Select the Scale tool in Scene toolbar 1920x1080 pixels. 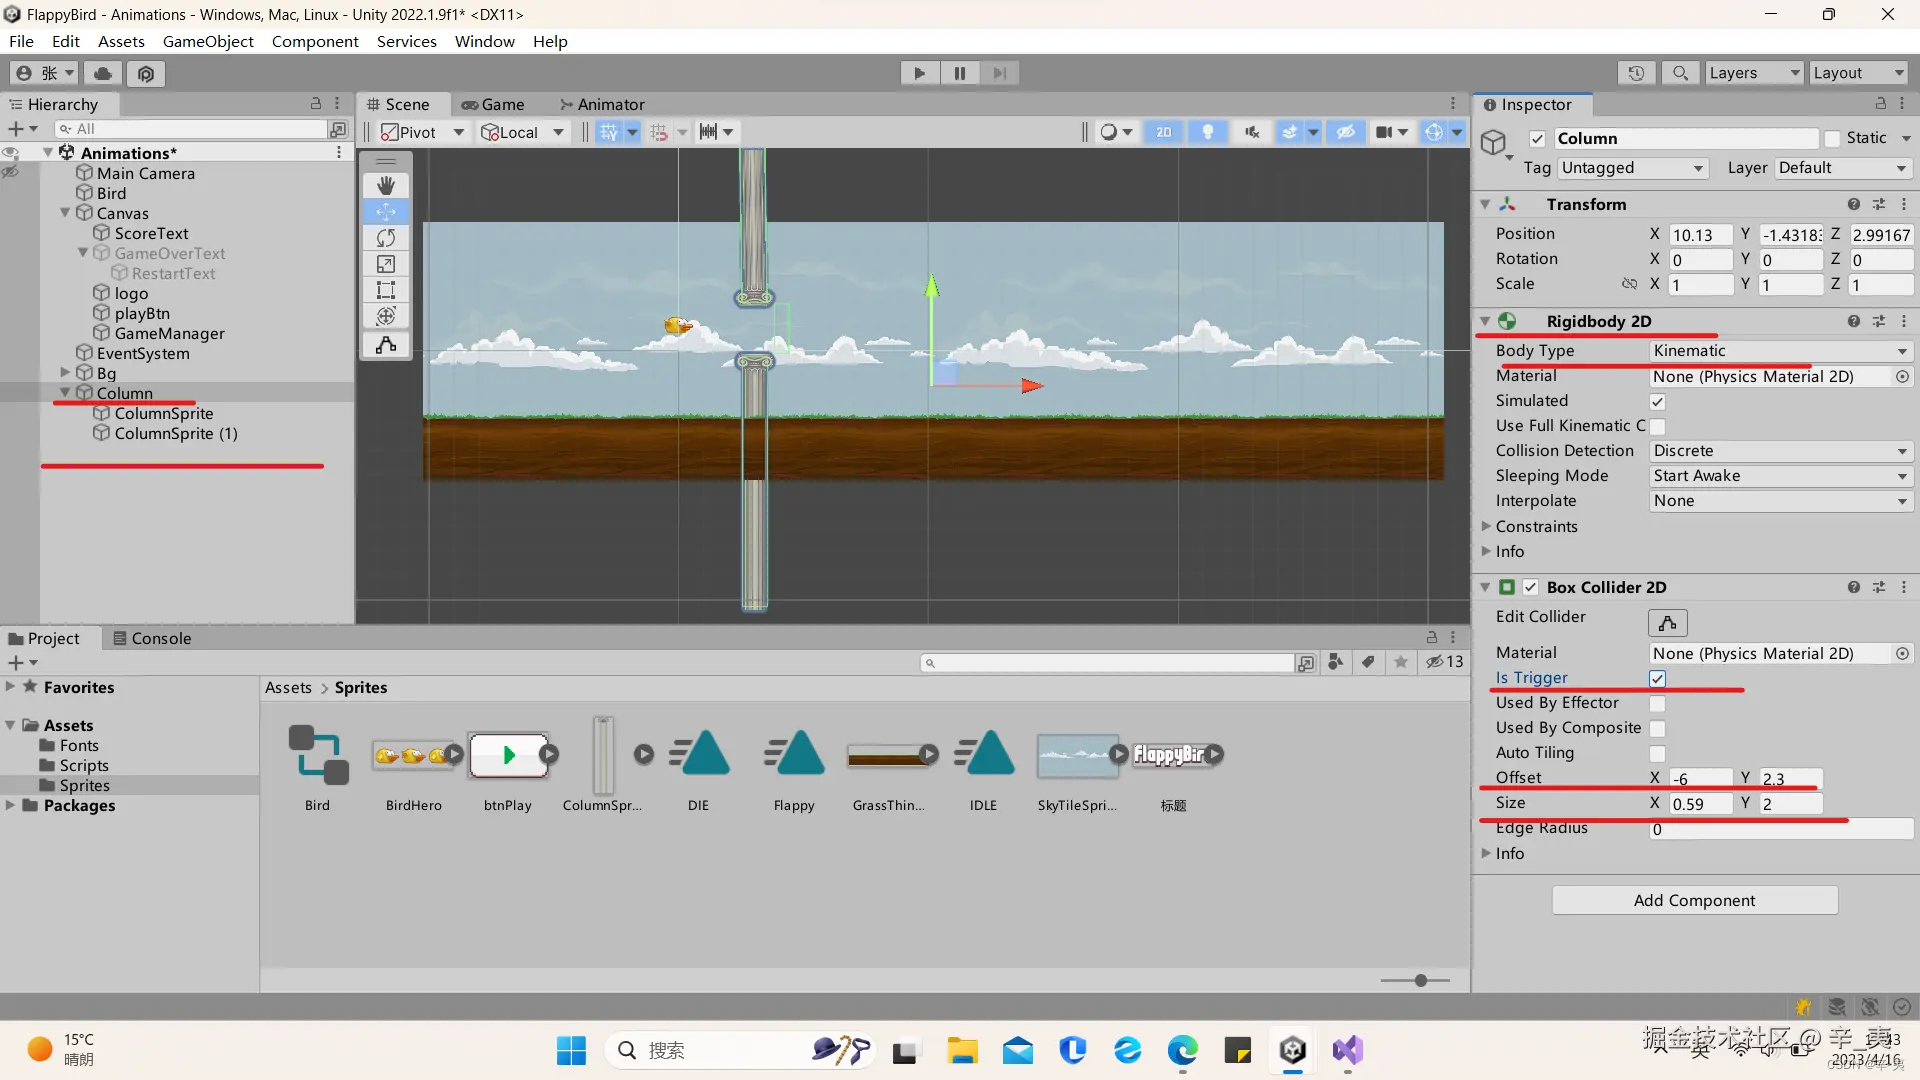pyautogui.click(x=386, y=264)
